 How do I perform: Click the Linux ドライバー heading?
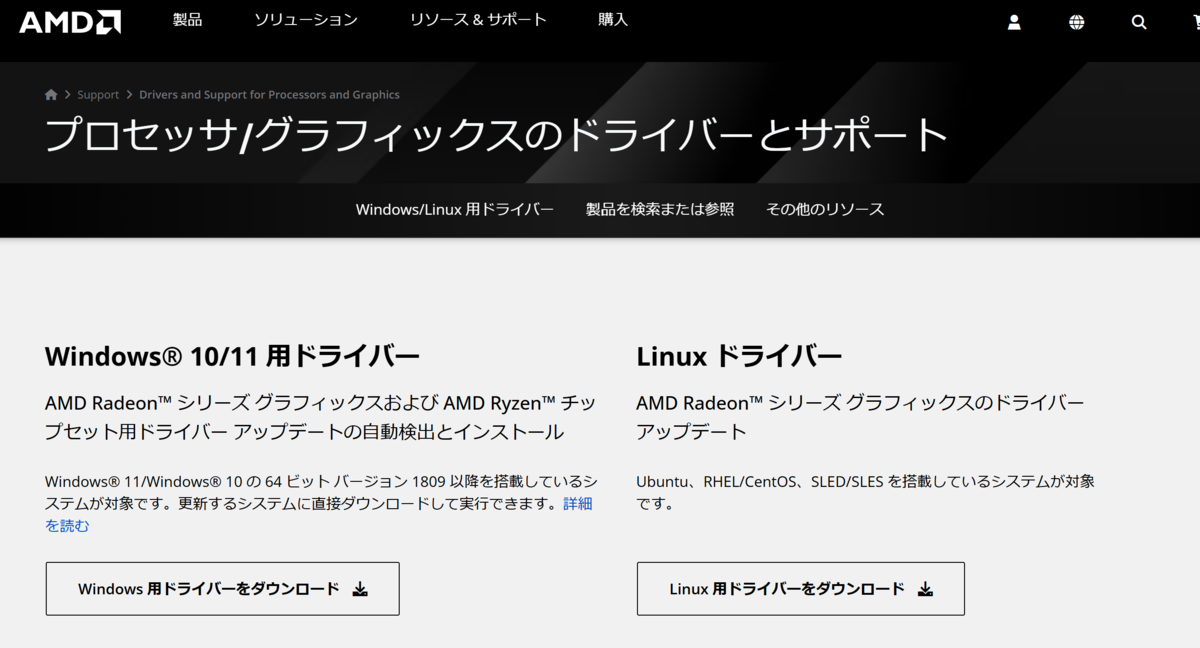coord(739,356)
